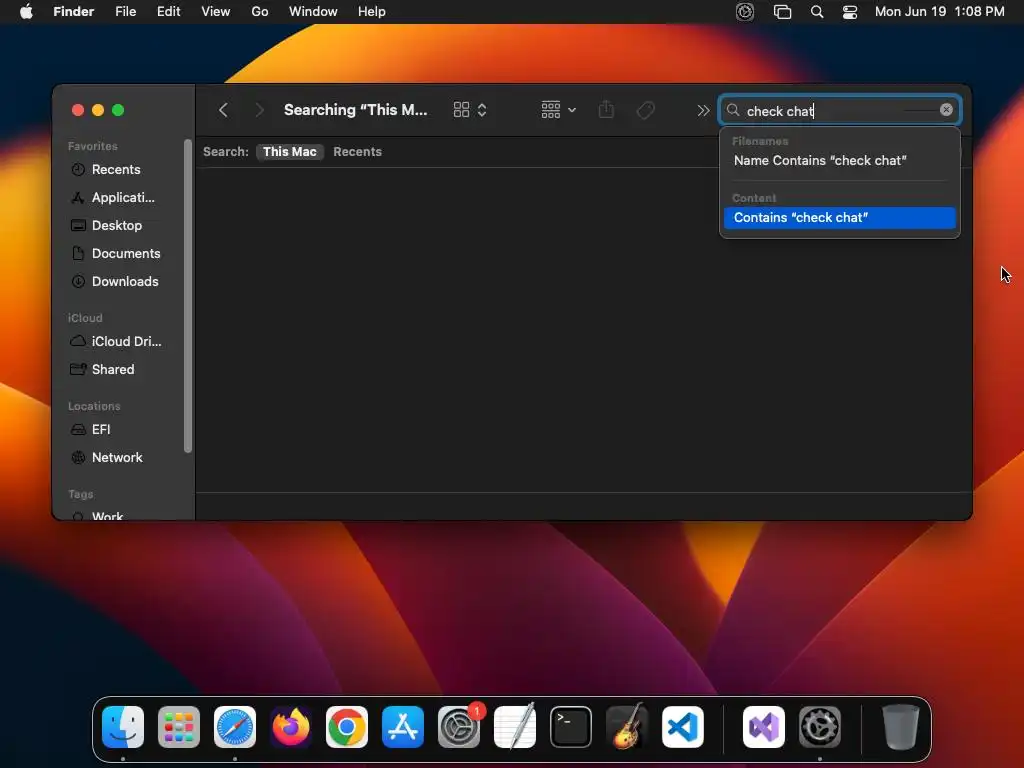Open Downloads in the sidebar
Image resolution: width=1024 pixels, height=768 pixels.
(118, 281)
